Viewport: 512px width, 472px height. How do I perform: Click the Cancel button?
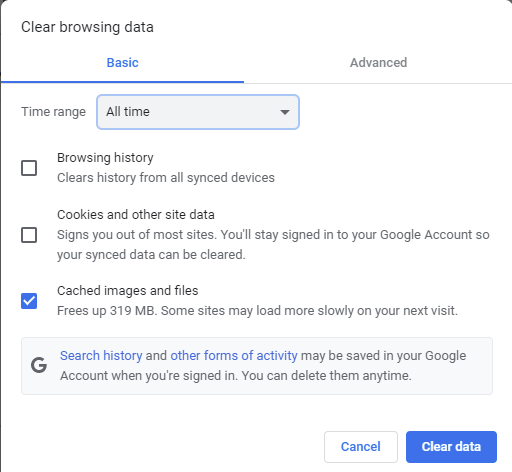361,447
